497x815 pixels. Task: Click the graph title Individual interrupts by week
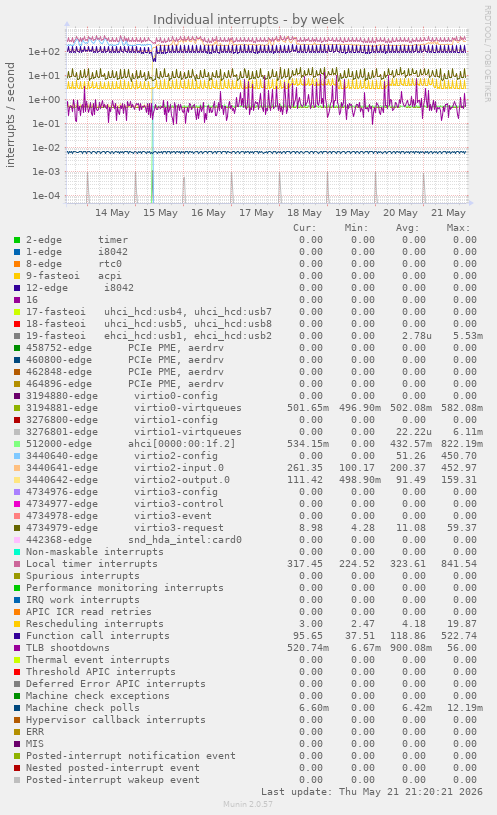[x=248, y=20]
